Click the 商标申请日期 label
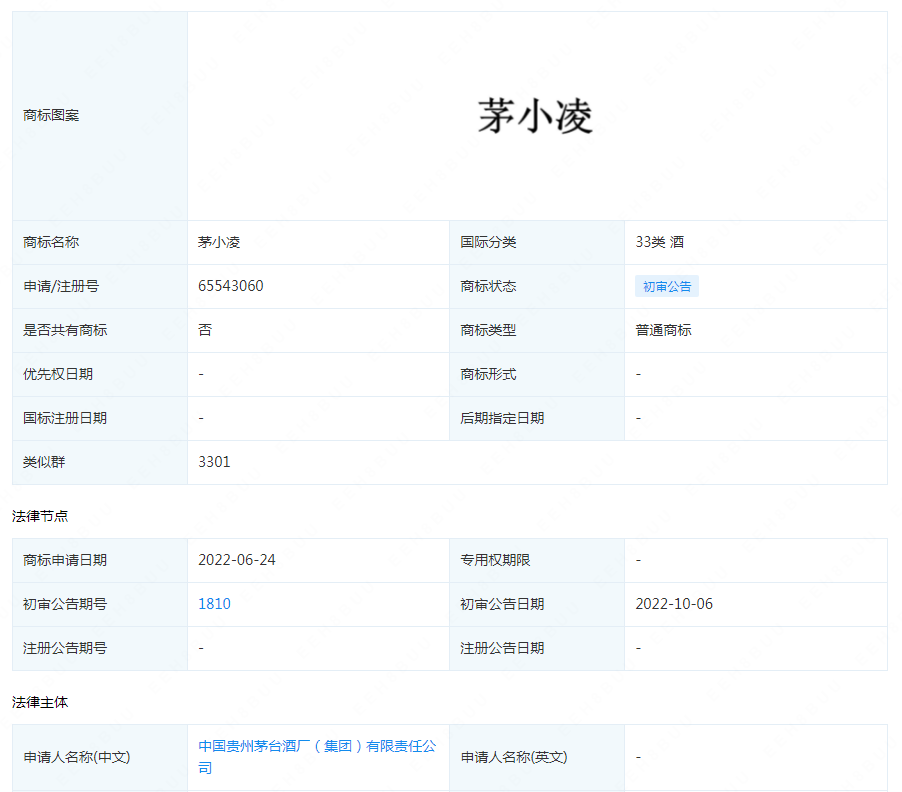Viewport: 902px width, 792px height. (x=65, y=560)
